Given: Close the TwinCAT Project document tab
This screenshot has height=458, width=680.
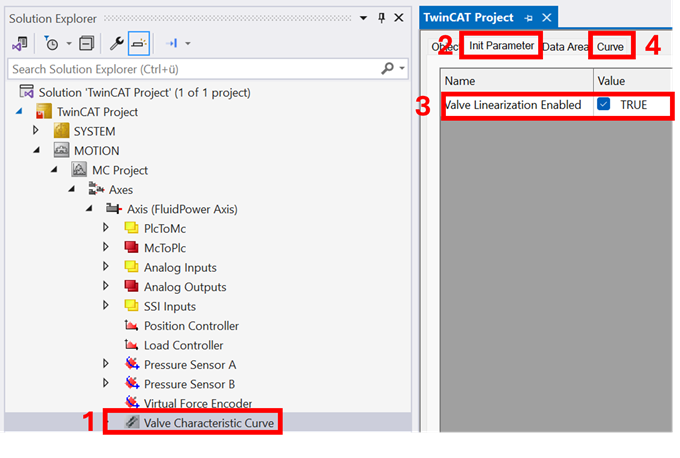Looking at the screenshot, I should (x=547, y=18).
